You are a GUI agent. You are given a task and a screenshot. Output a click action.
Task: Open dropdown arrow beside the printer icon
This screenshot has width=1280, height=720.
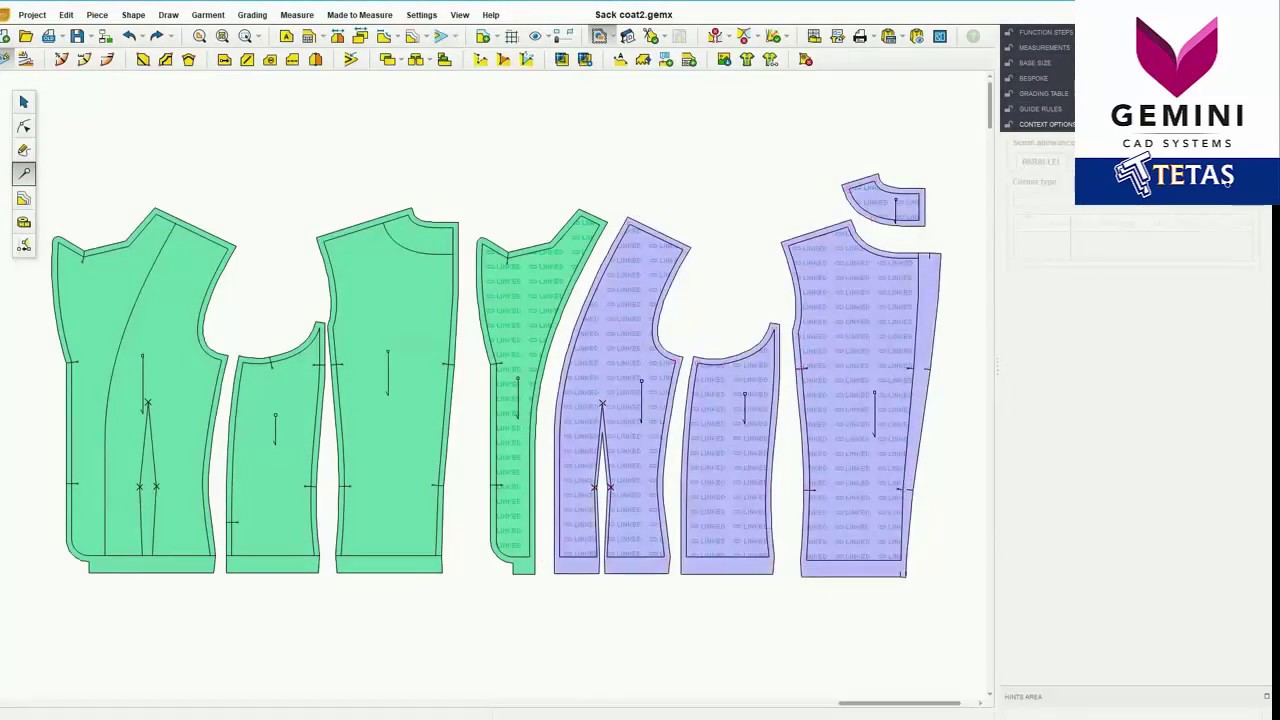[x=873, y=36]
